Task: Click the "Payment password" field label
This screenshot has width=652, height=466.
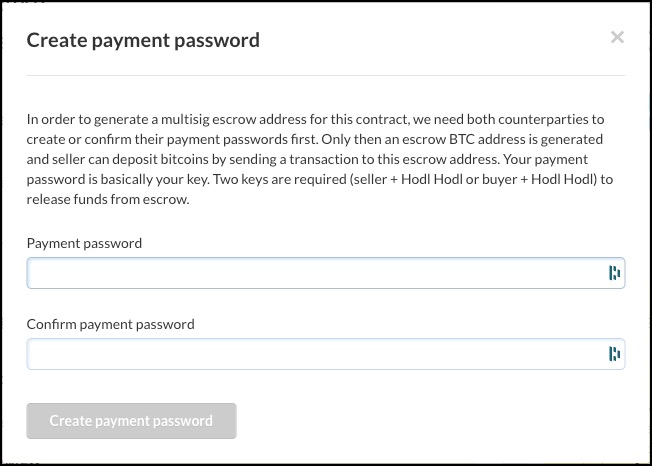Action: pos(84,243)
